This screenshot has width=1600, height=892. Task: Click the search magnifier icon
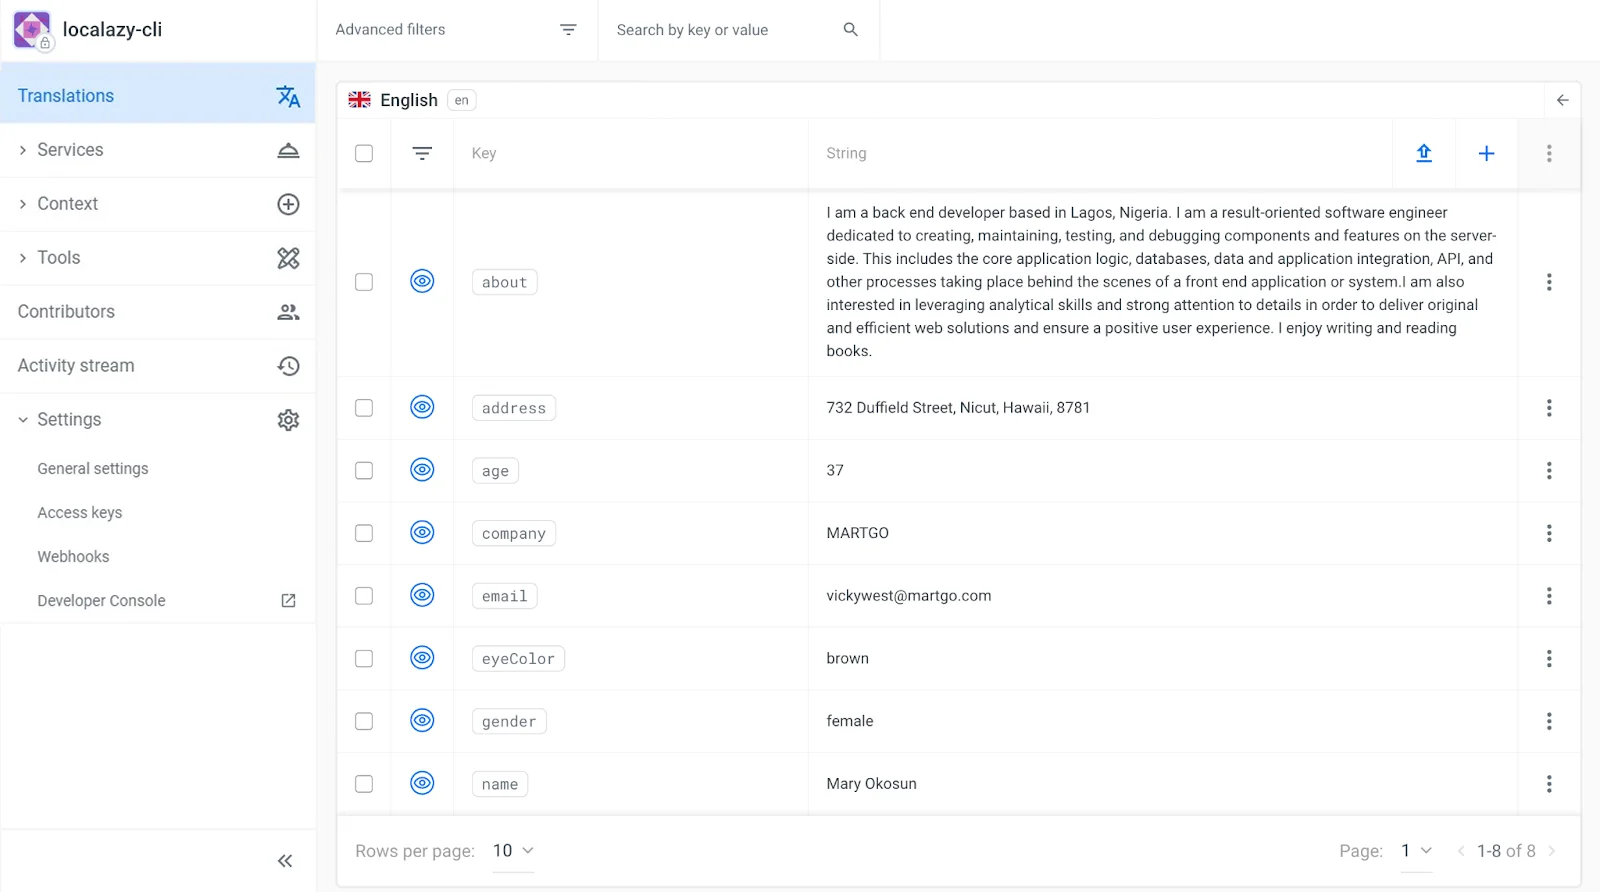(x=850, y=30)
